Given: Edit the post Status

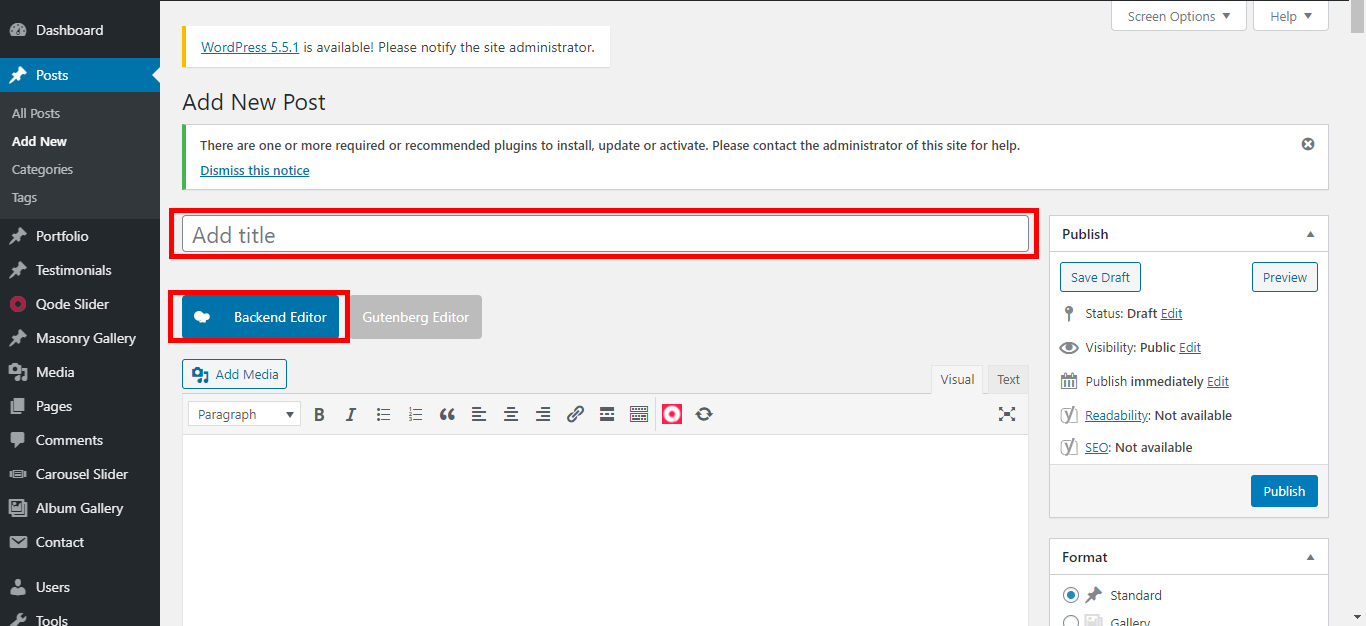Looking at the screenshot, I should (x=1171, y=313).
